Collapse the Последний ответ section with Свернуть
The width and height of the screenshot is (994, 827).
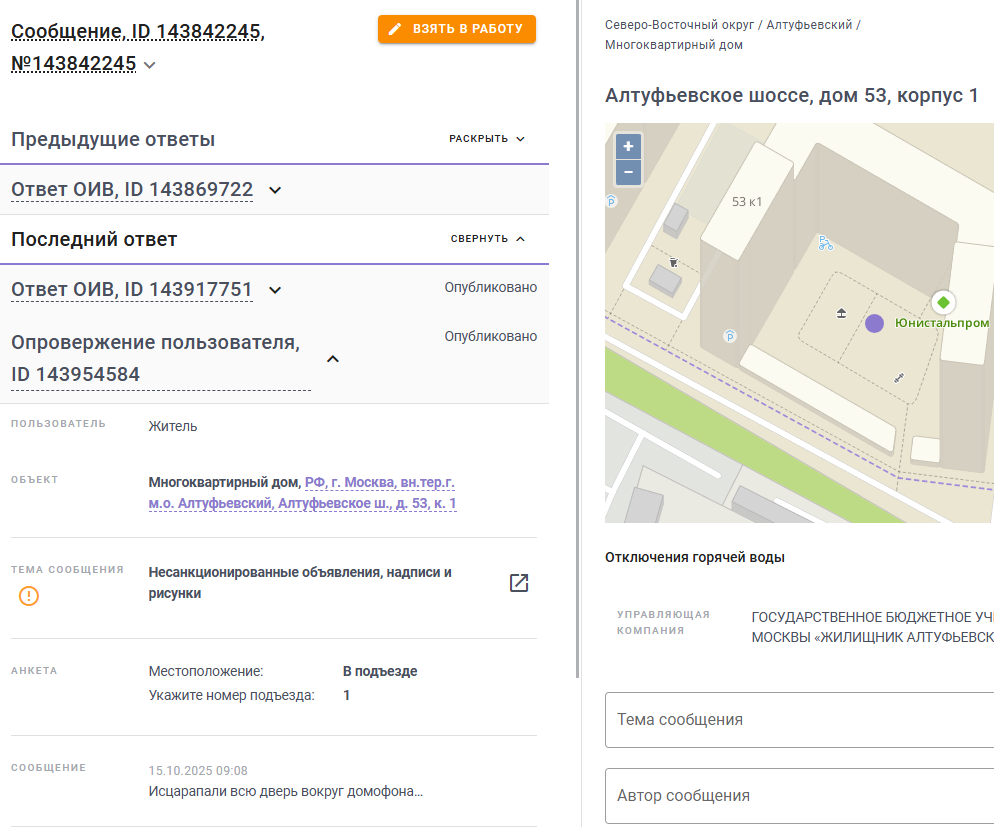click(487, 239)
